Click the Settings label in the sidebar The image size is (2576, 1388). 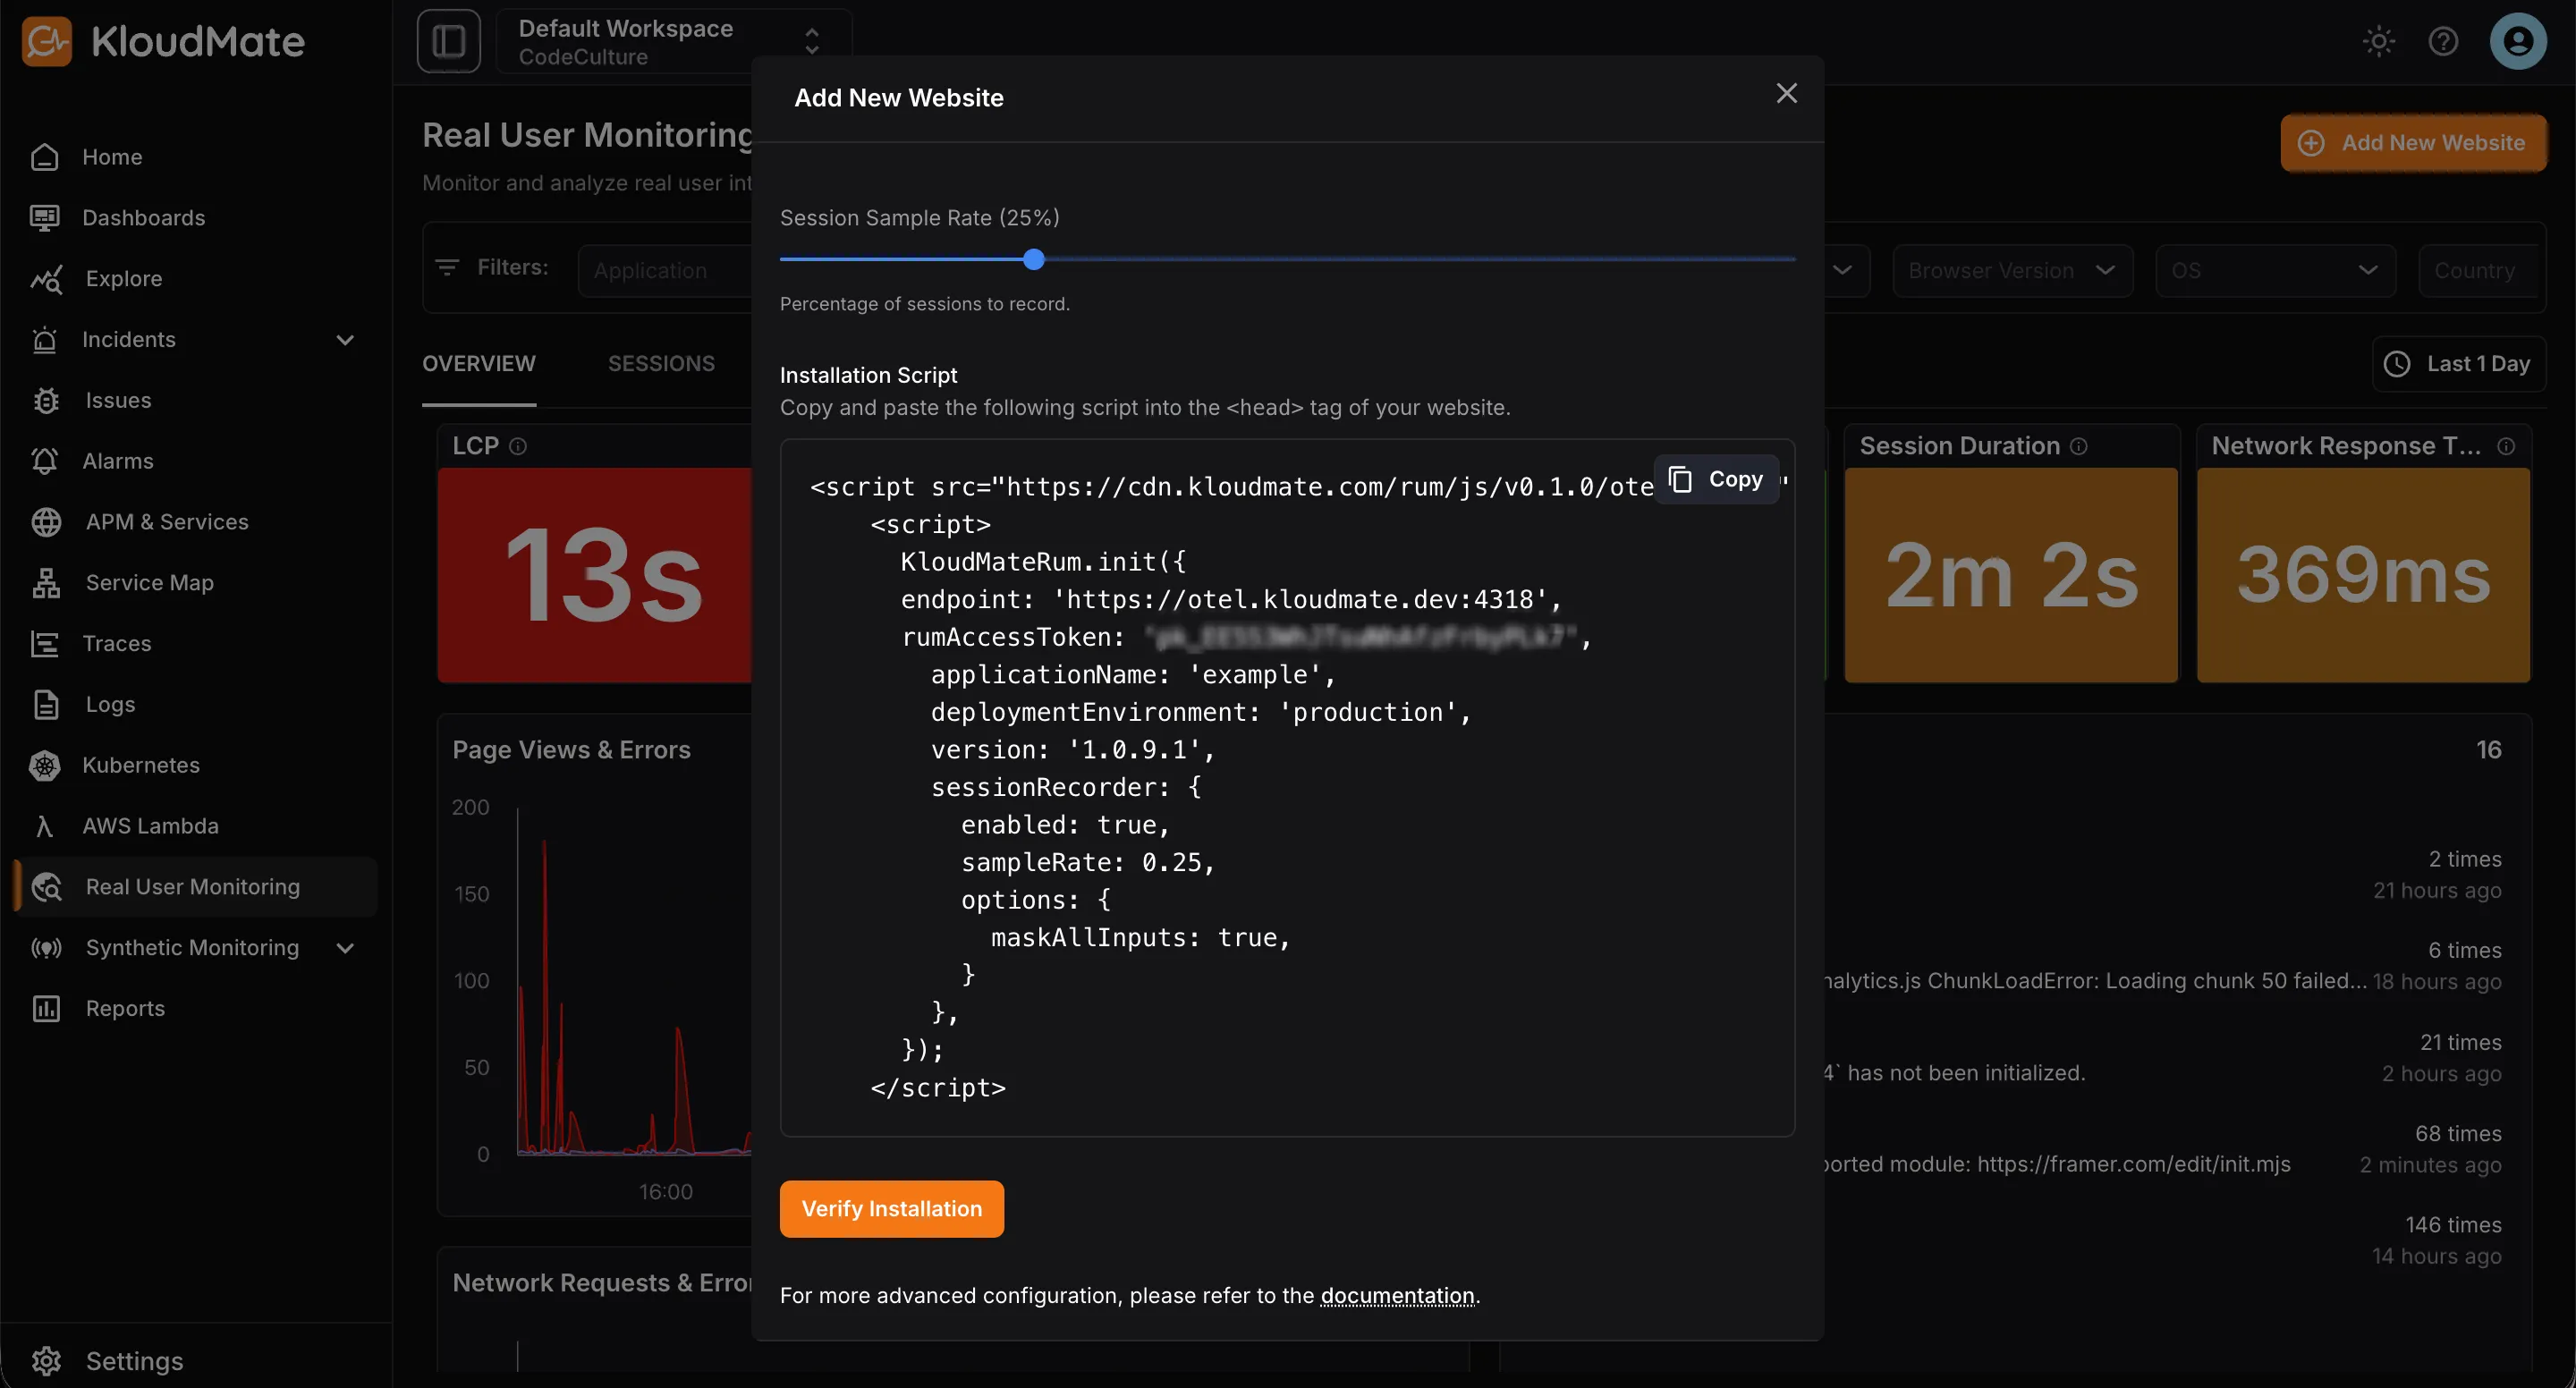tap(135, 1361)
